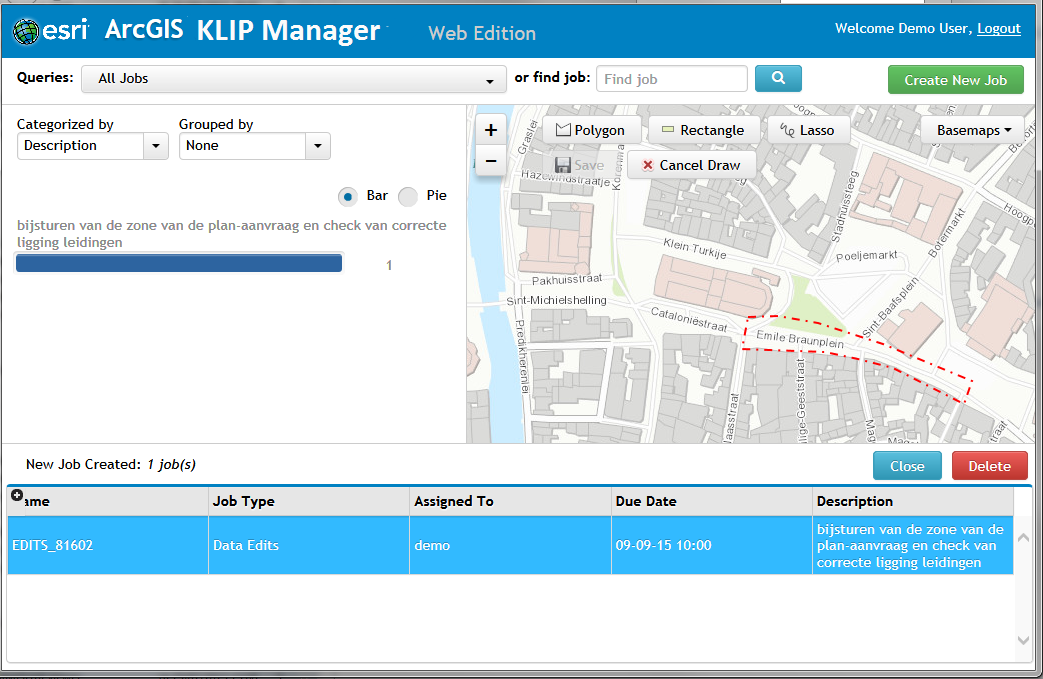
Task: Zoom out the map with minus button
Action: [491, 161]
